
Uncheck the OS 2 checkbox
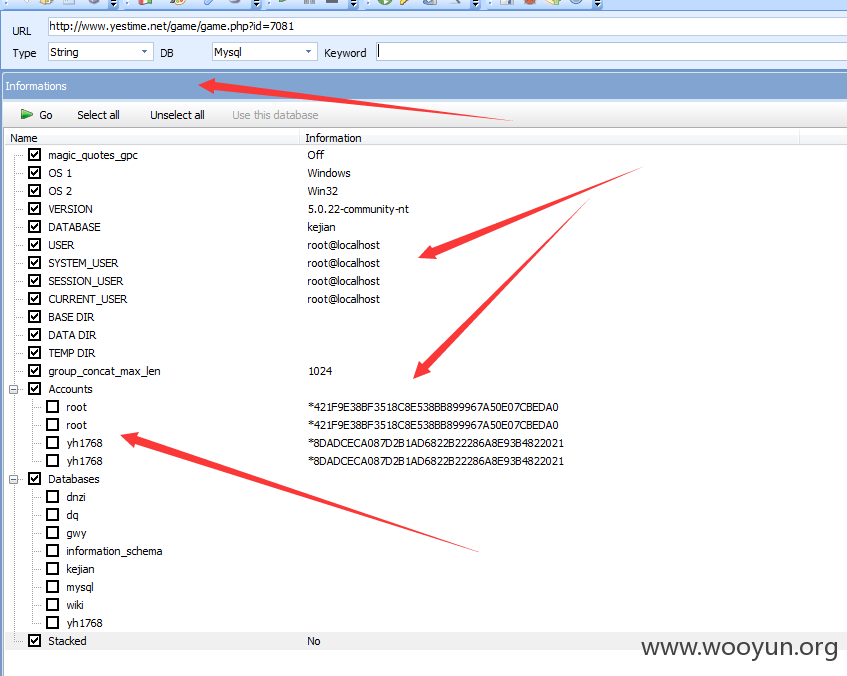click(35, 190)
